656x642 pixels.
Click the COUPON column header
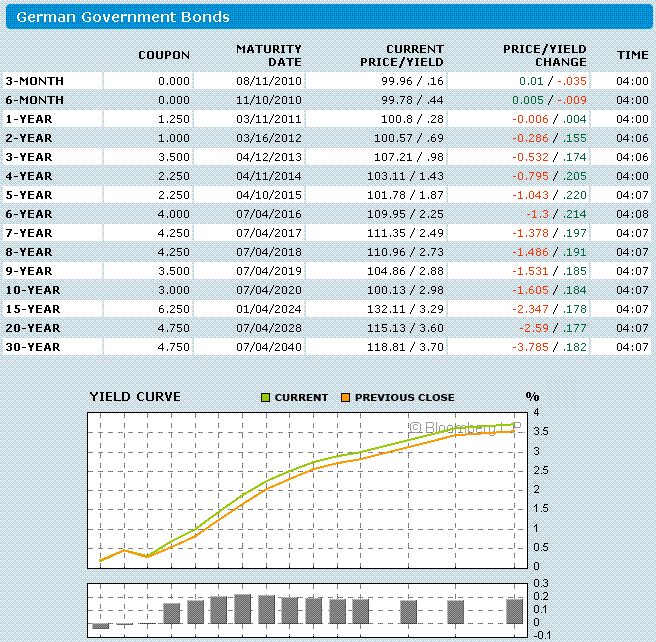164,55
